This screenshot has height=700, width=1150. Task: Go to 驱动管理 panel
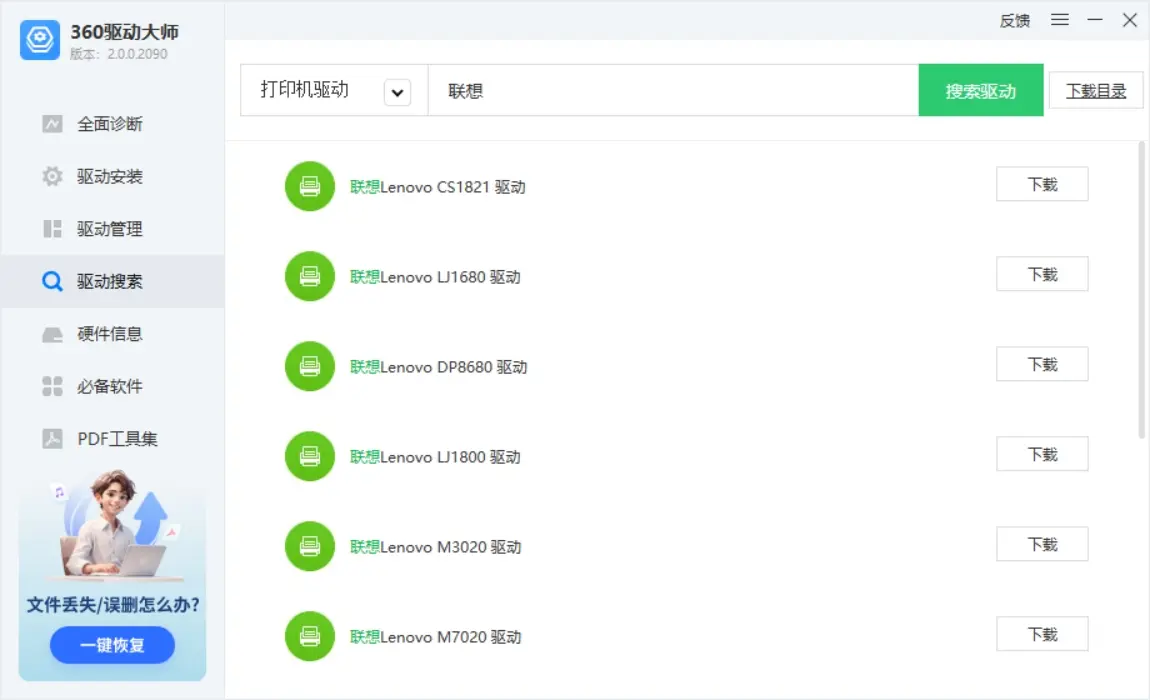[x=111, y=229]
